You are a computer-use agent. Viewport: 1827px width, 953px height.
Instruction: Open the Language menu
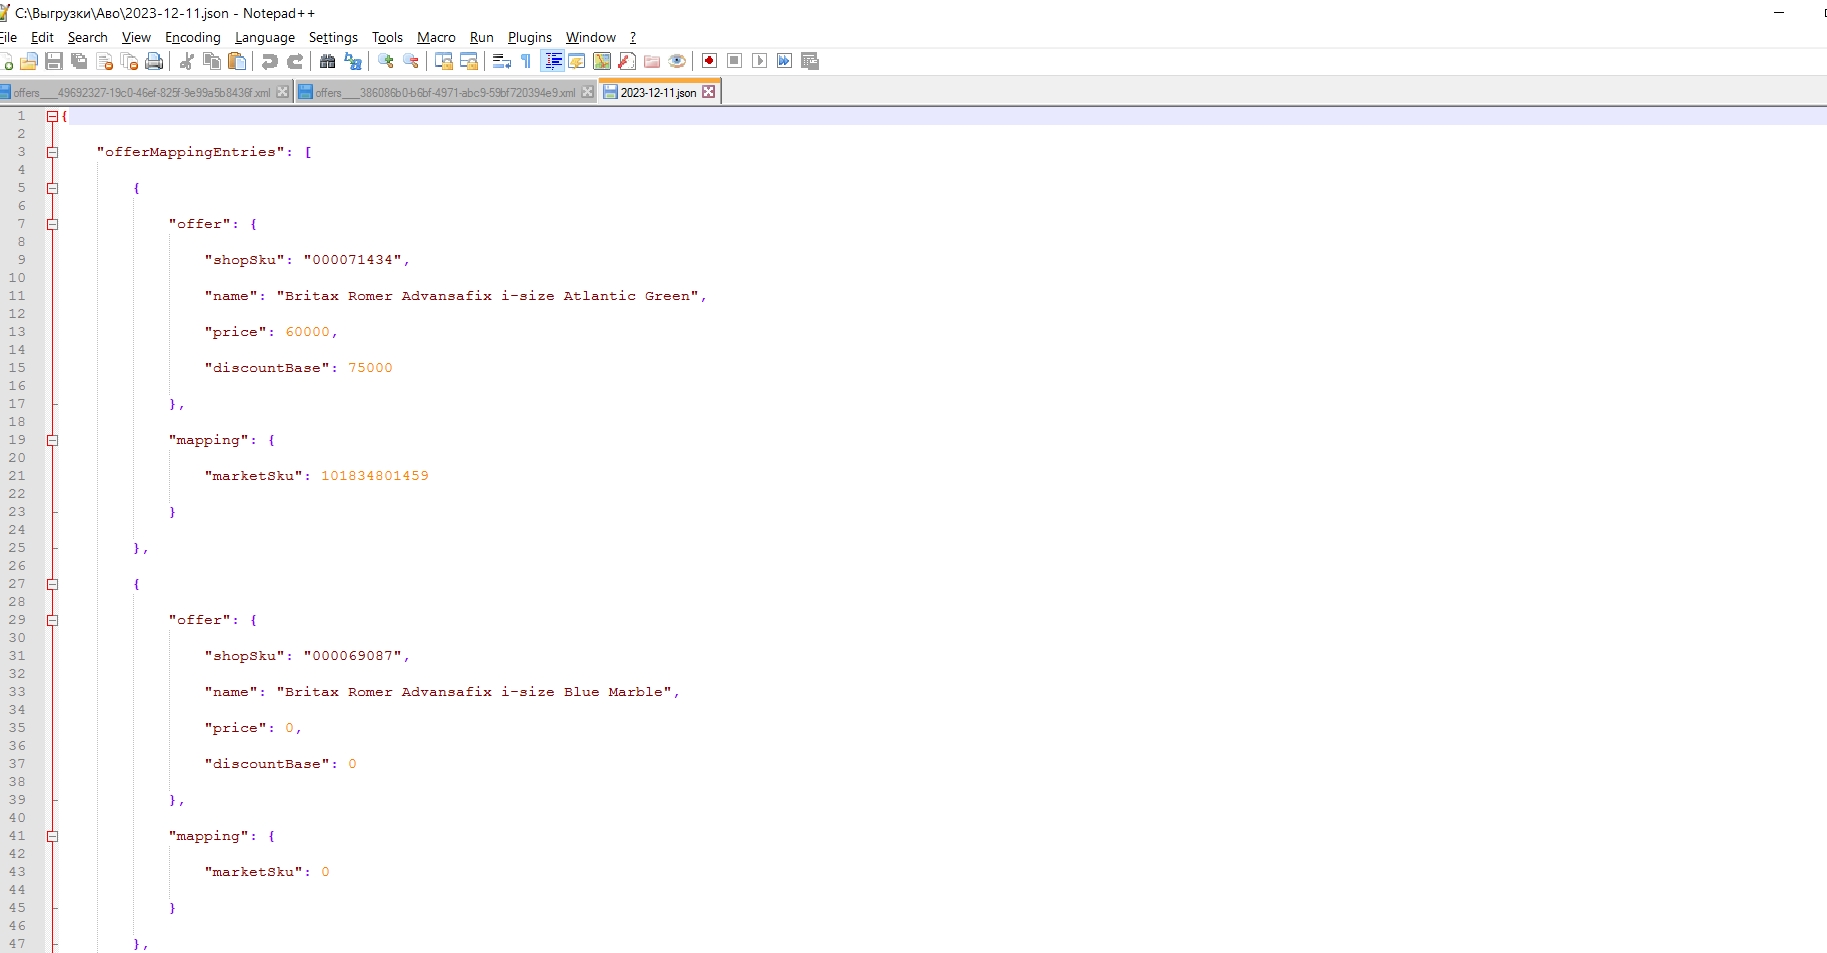(264, 37)
